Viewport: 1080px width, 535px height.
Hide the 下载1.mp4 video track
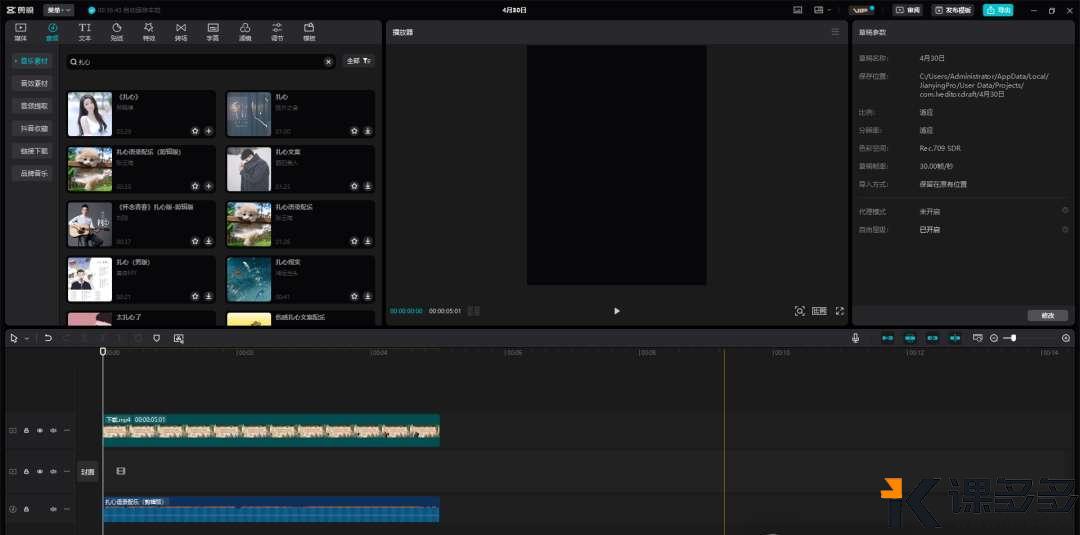tap(40, 430)
